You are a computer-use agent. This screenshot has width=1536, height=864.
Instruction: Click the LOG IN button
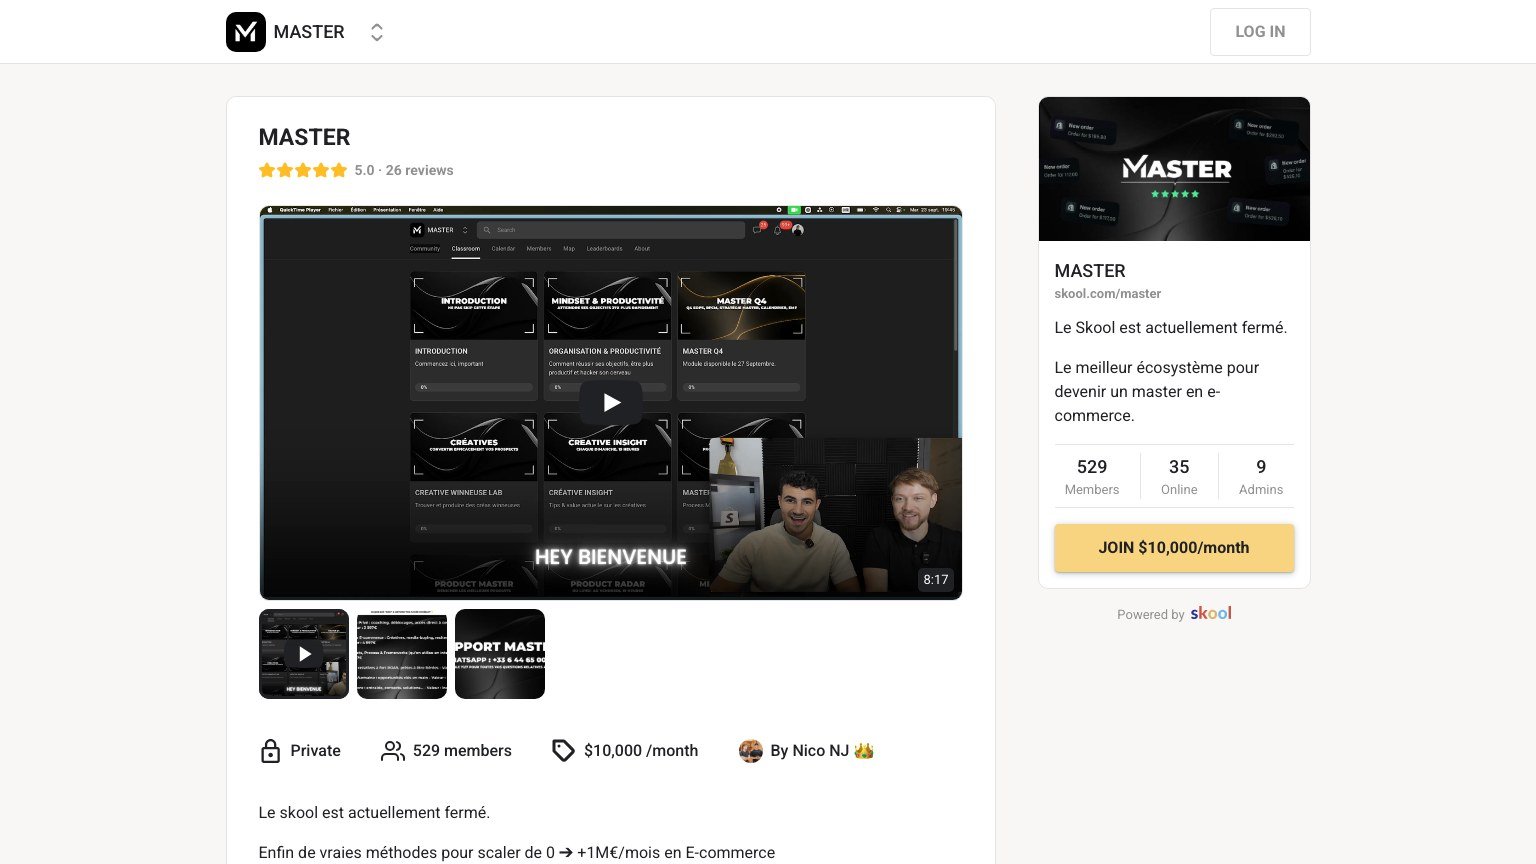(1260, 32)
